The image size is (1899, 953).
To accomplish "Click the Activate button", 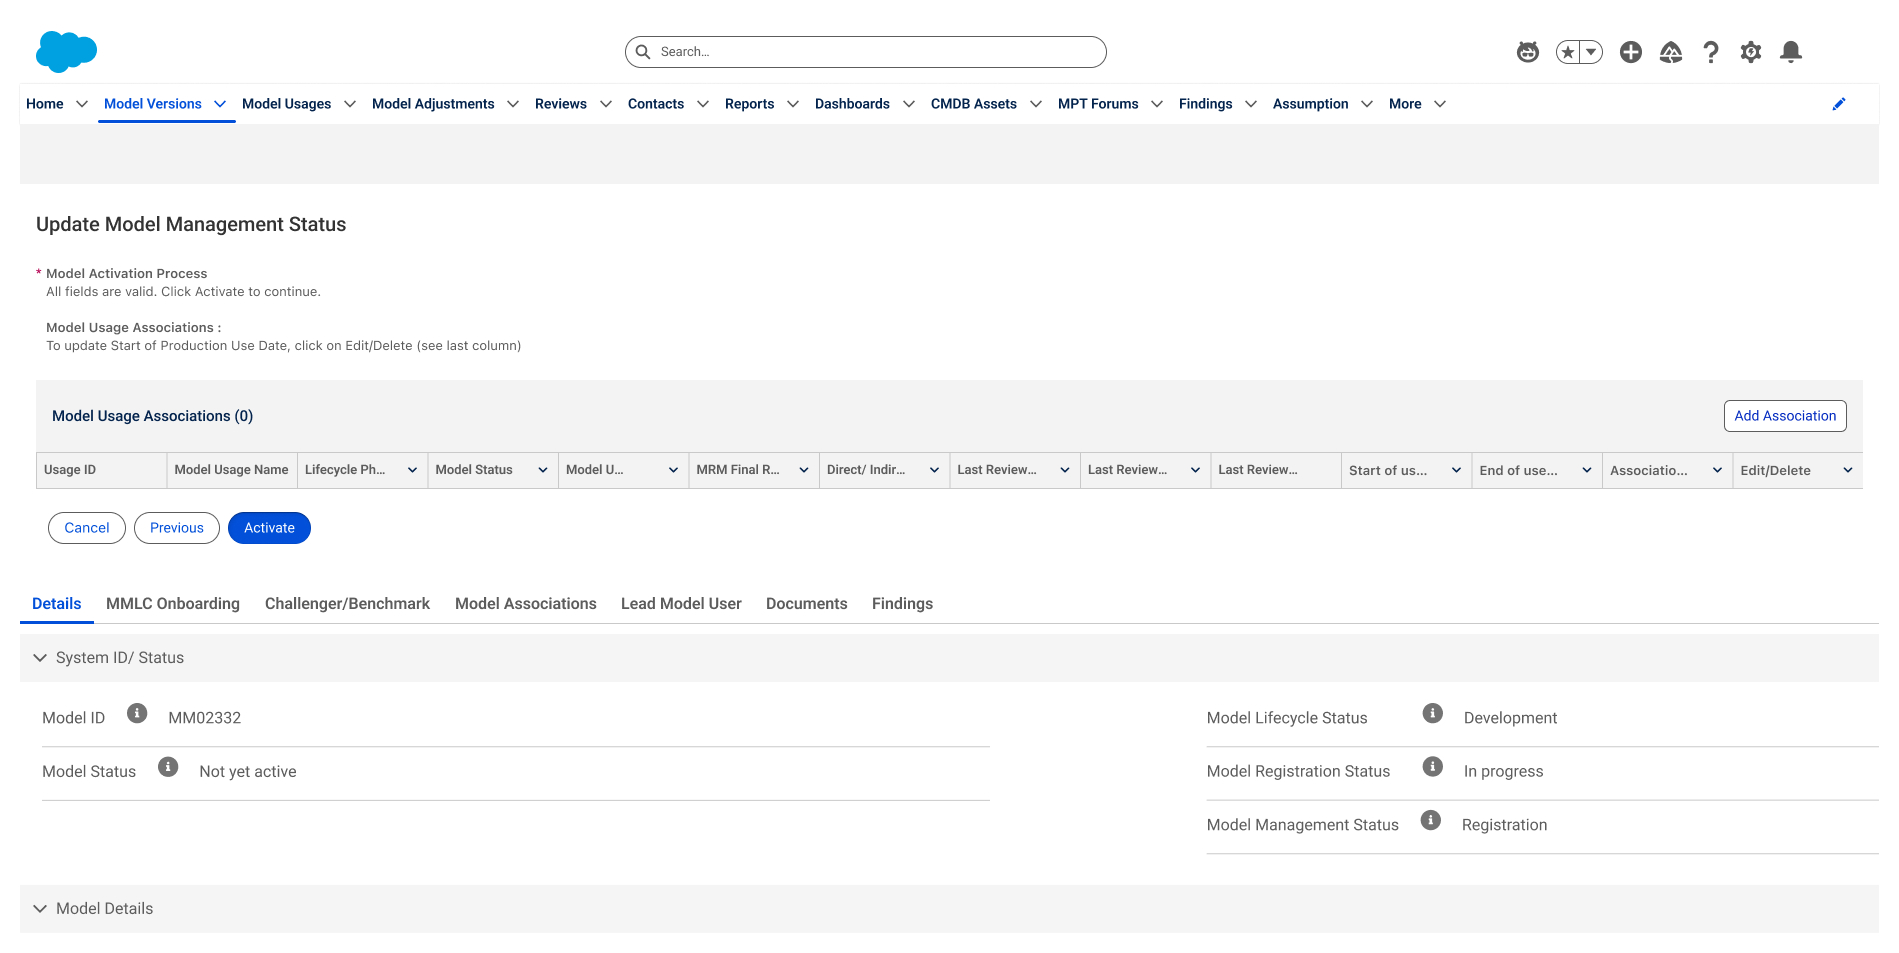I will 269,528.
